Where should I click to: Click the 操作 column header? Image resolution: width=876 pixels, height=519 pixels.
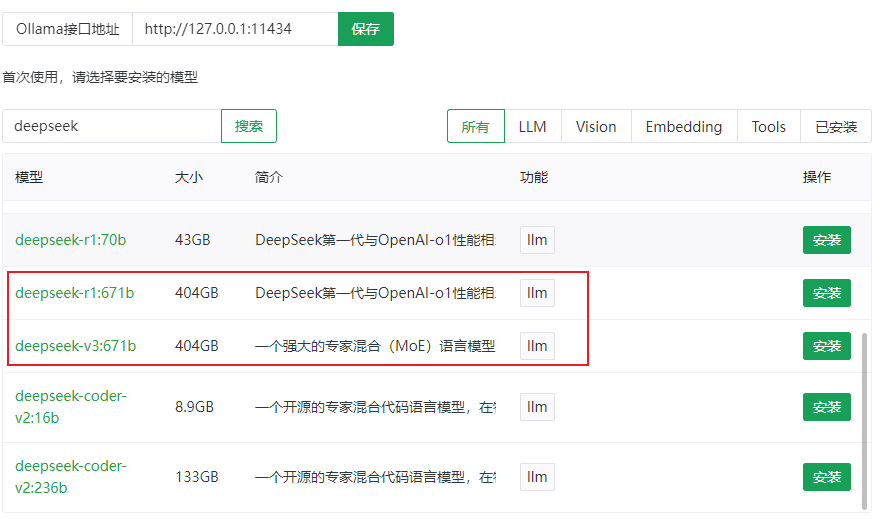pyautogui.click(x=817, y=178)
